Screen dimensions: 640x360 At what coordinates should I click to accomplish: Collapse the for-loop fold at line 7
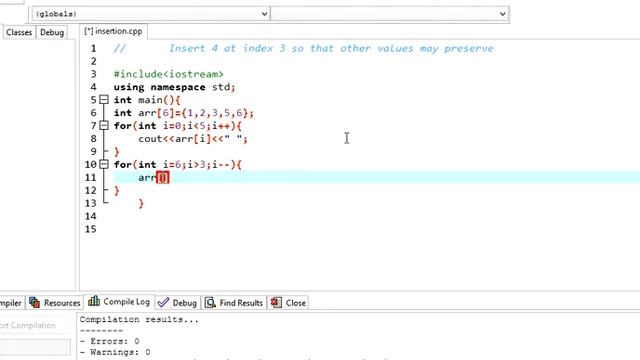104,125
